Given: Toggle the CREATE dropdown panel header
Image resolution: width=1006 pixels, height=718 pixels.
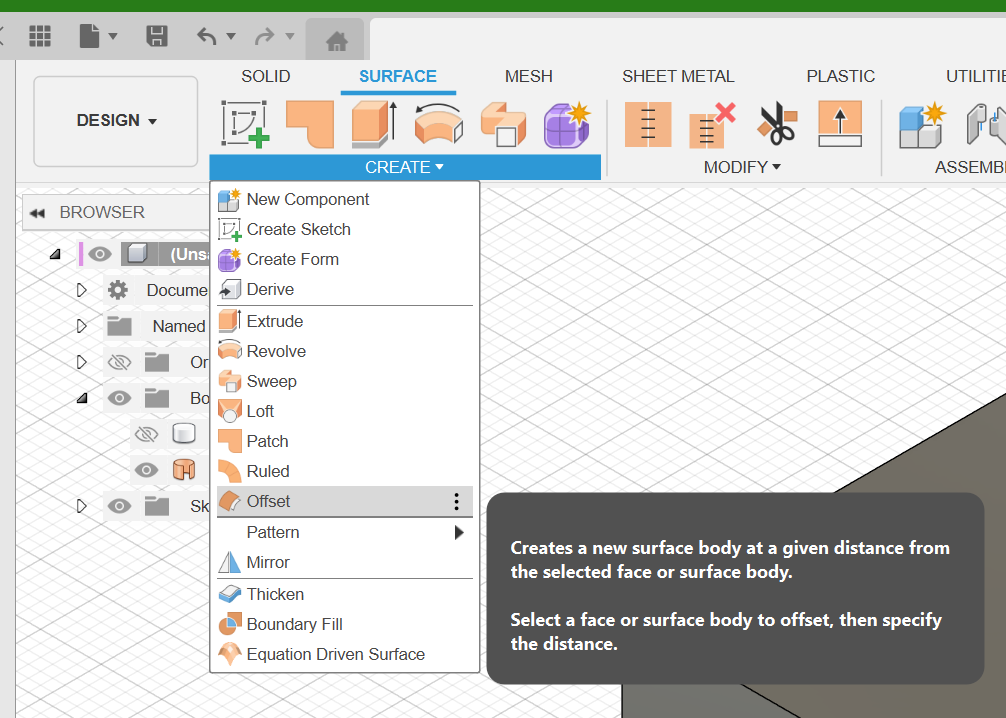Looking at the screenshot, I should [x=405, y=167].
